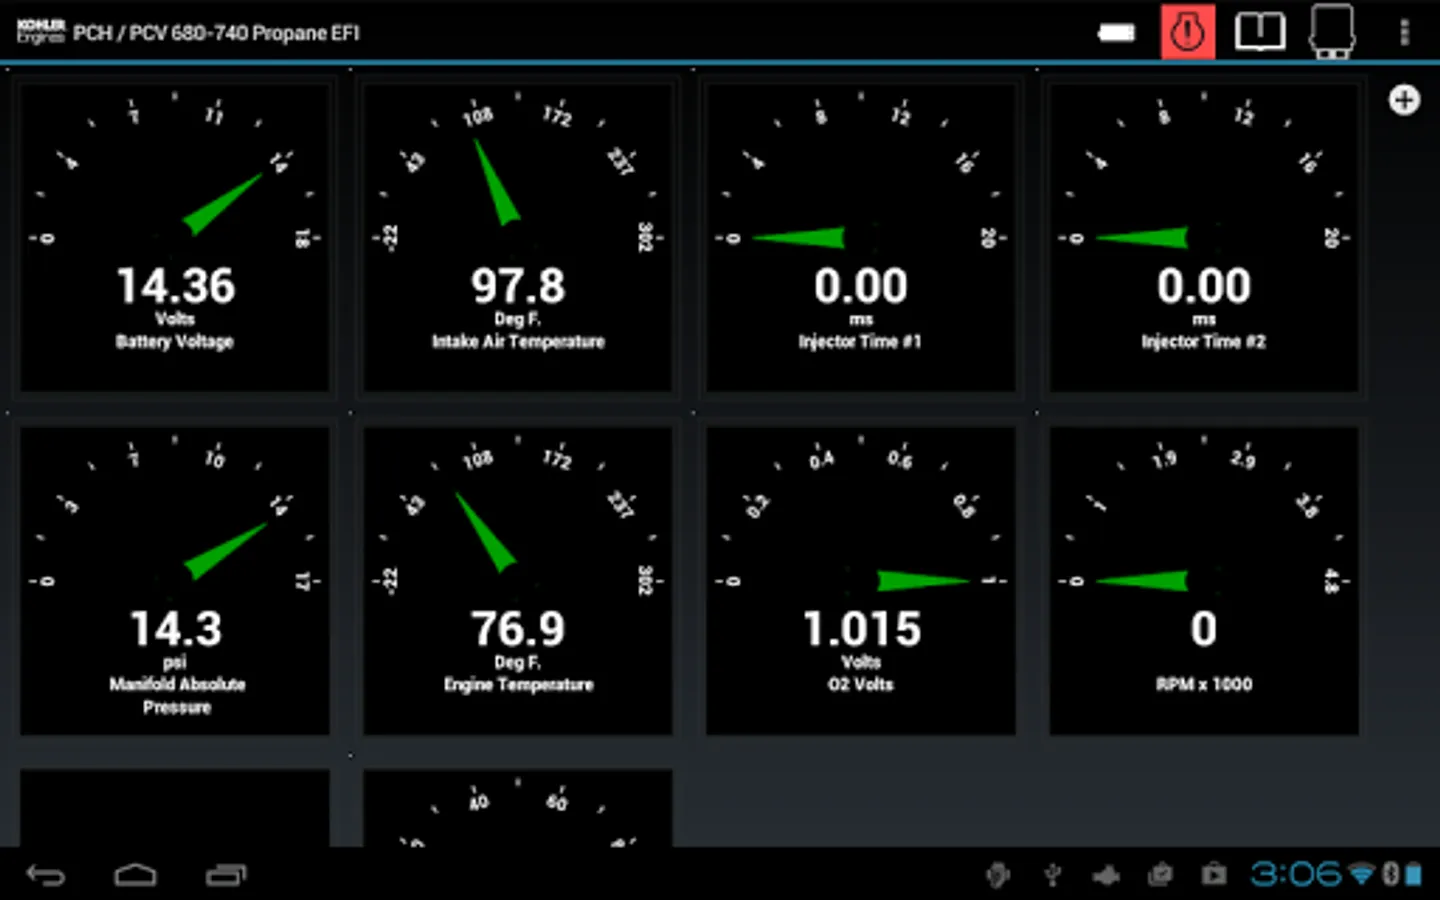
Task: Select the Battery Voltage gauge
Action: 175,237
